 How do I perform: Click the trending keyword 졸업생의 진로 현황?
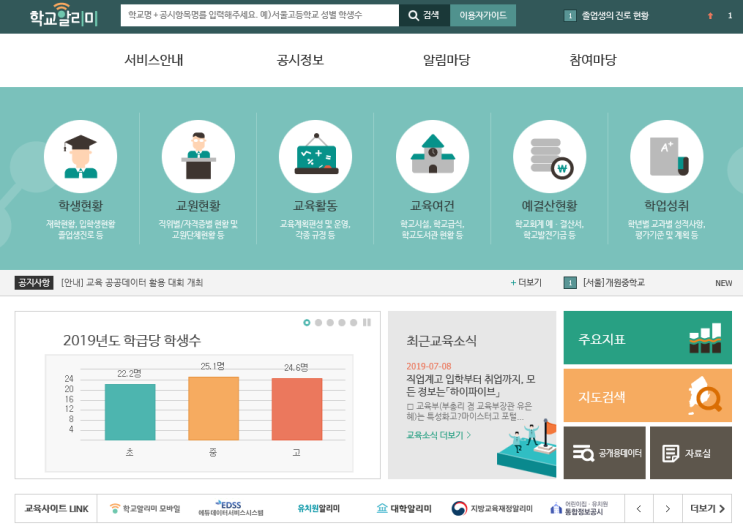click(615, 16)
